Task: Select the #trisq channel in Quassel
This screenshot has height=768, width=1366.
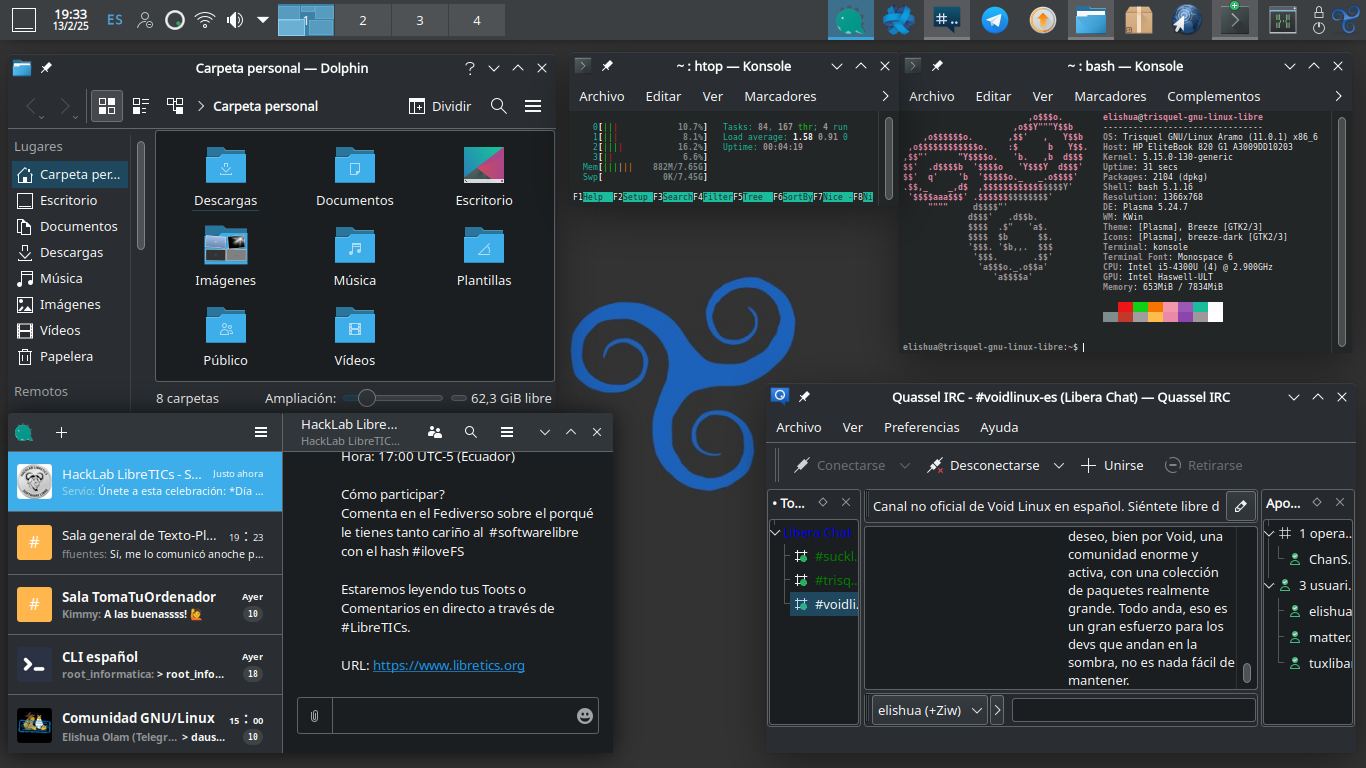Action: 827,580
